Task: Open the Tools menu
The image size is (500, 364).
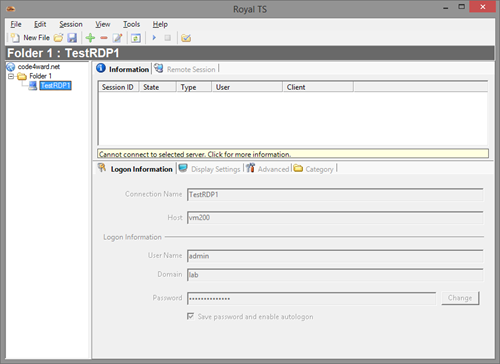Action: coord(131,24)
